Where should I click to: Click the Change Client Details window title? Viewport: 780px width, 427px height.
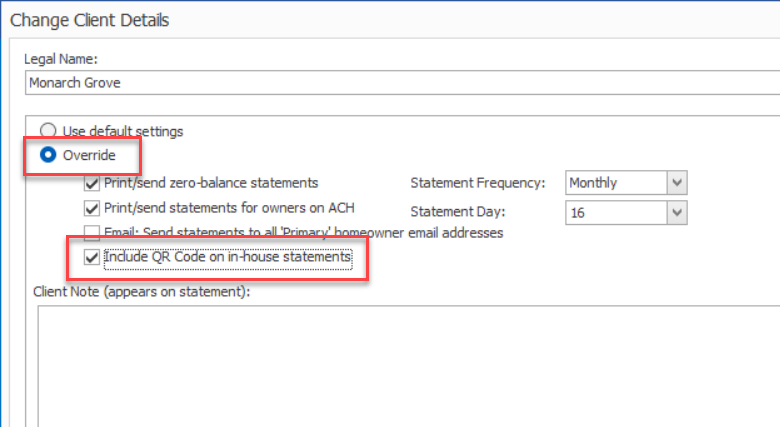coord(90,19)
